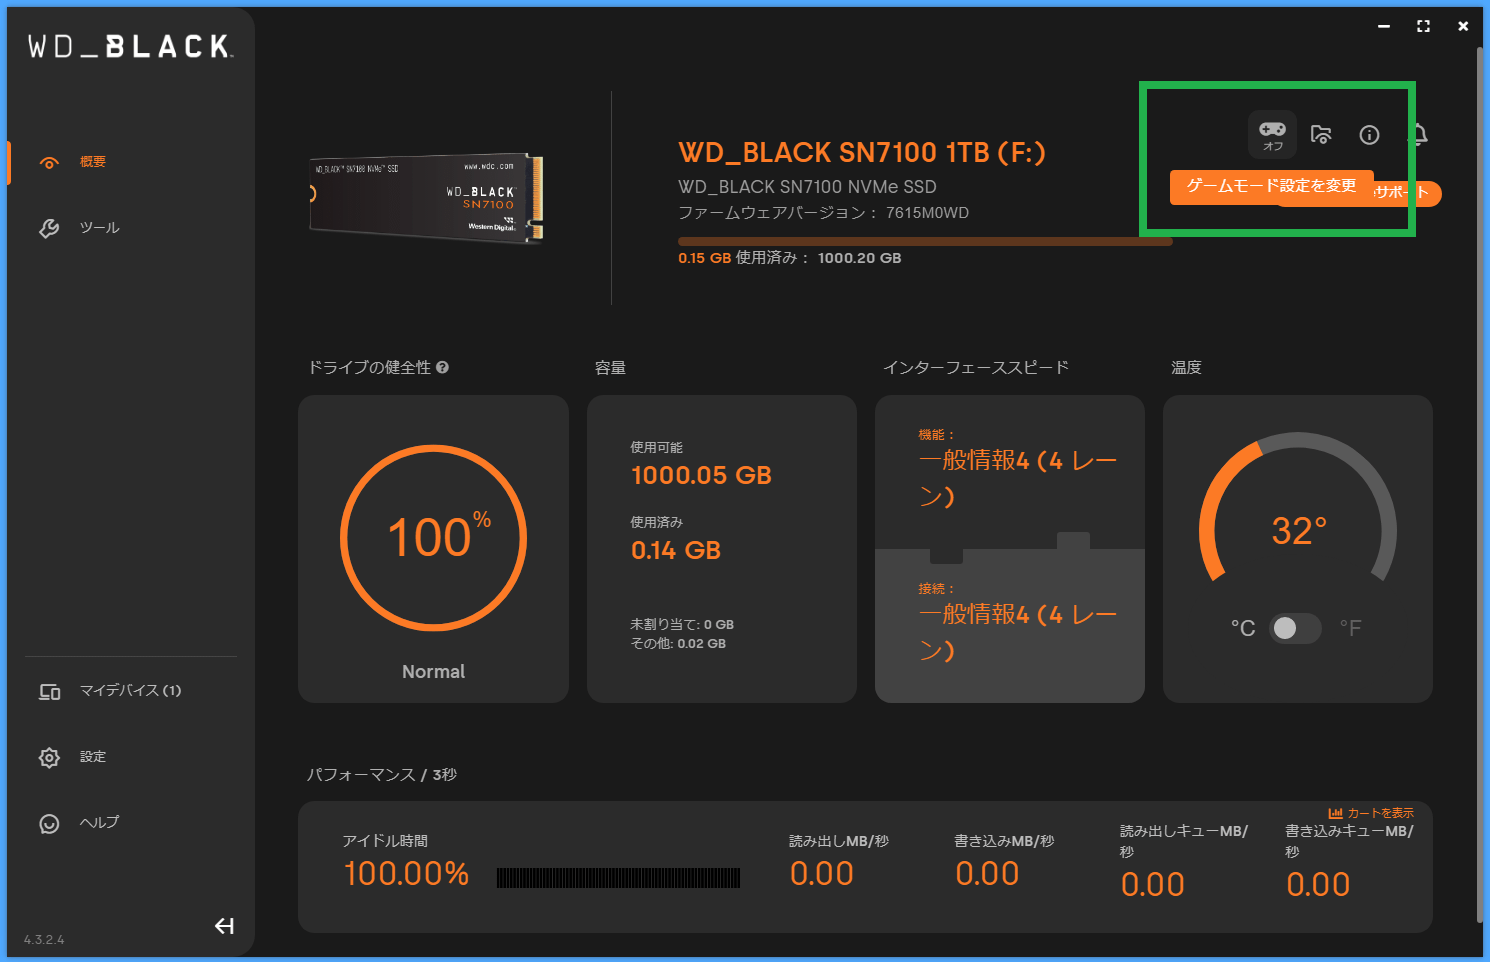Click the firmware version text 7615M0WD

[927, 213]
